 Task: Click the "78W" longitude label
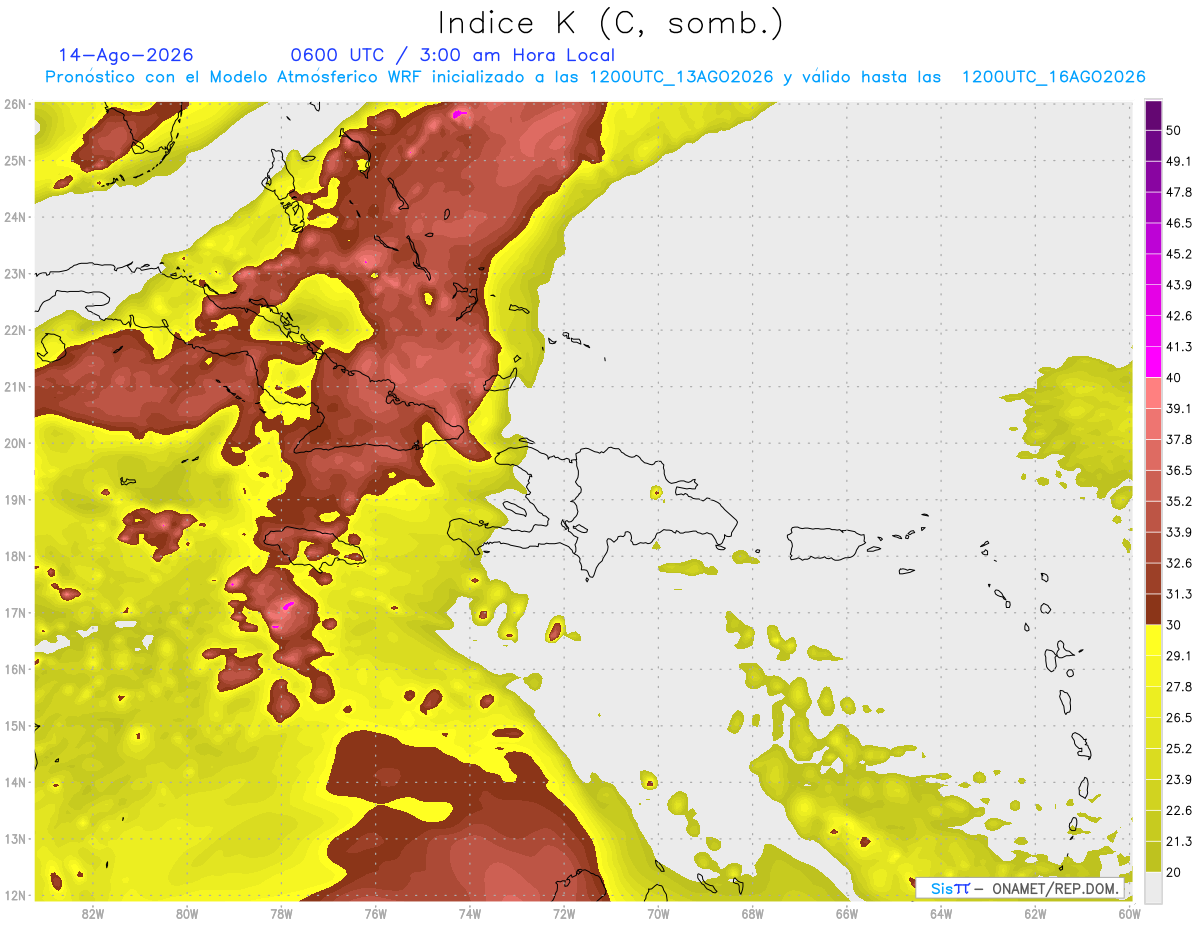(x=281, y=913)
